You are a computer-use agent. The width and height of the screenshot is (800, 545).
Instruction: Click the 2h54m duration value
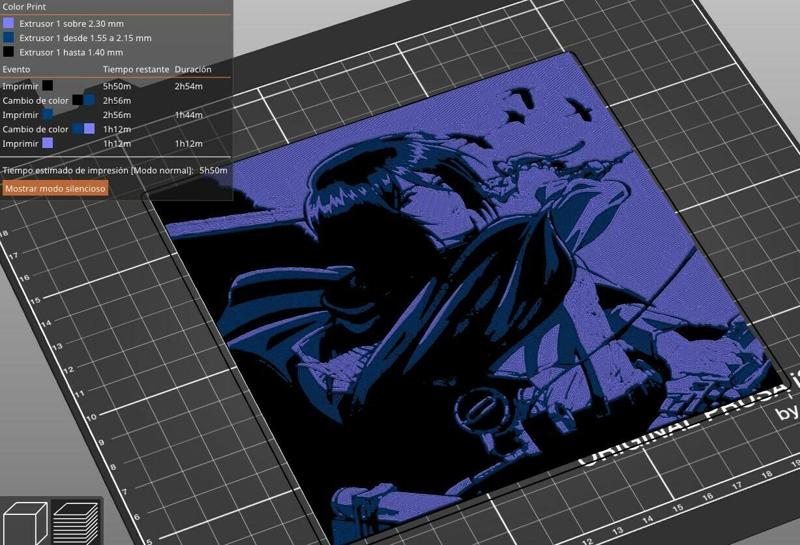tap(188, 86)
